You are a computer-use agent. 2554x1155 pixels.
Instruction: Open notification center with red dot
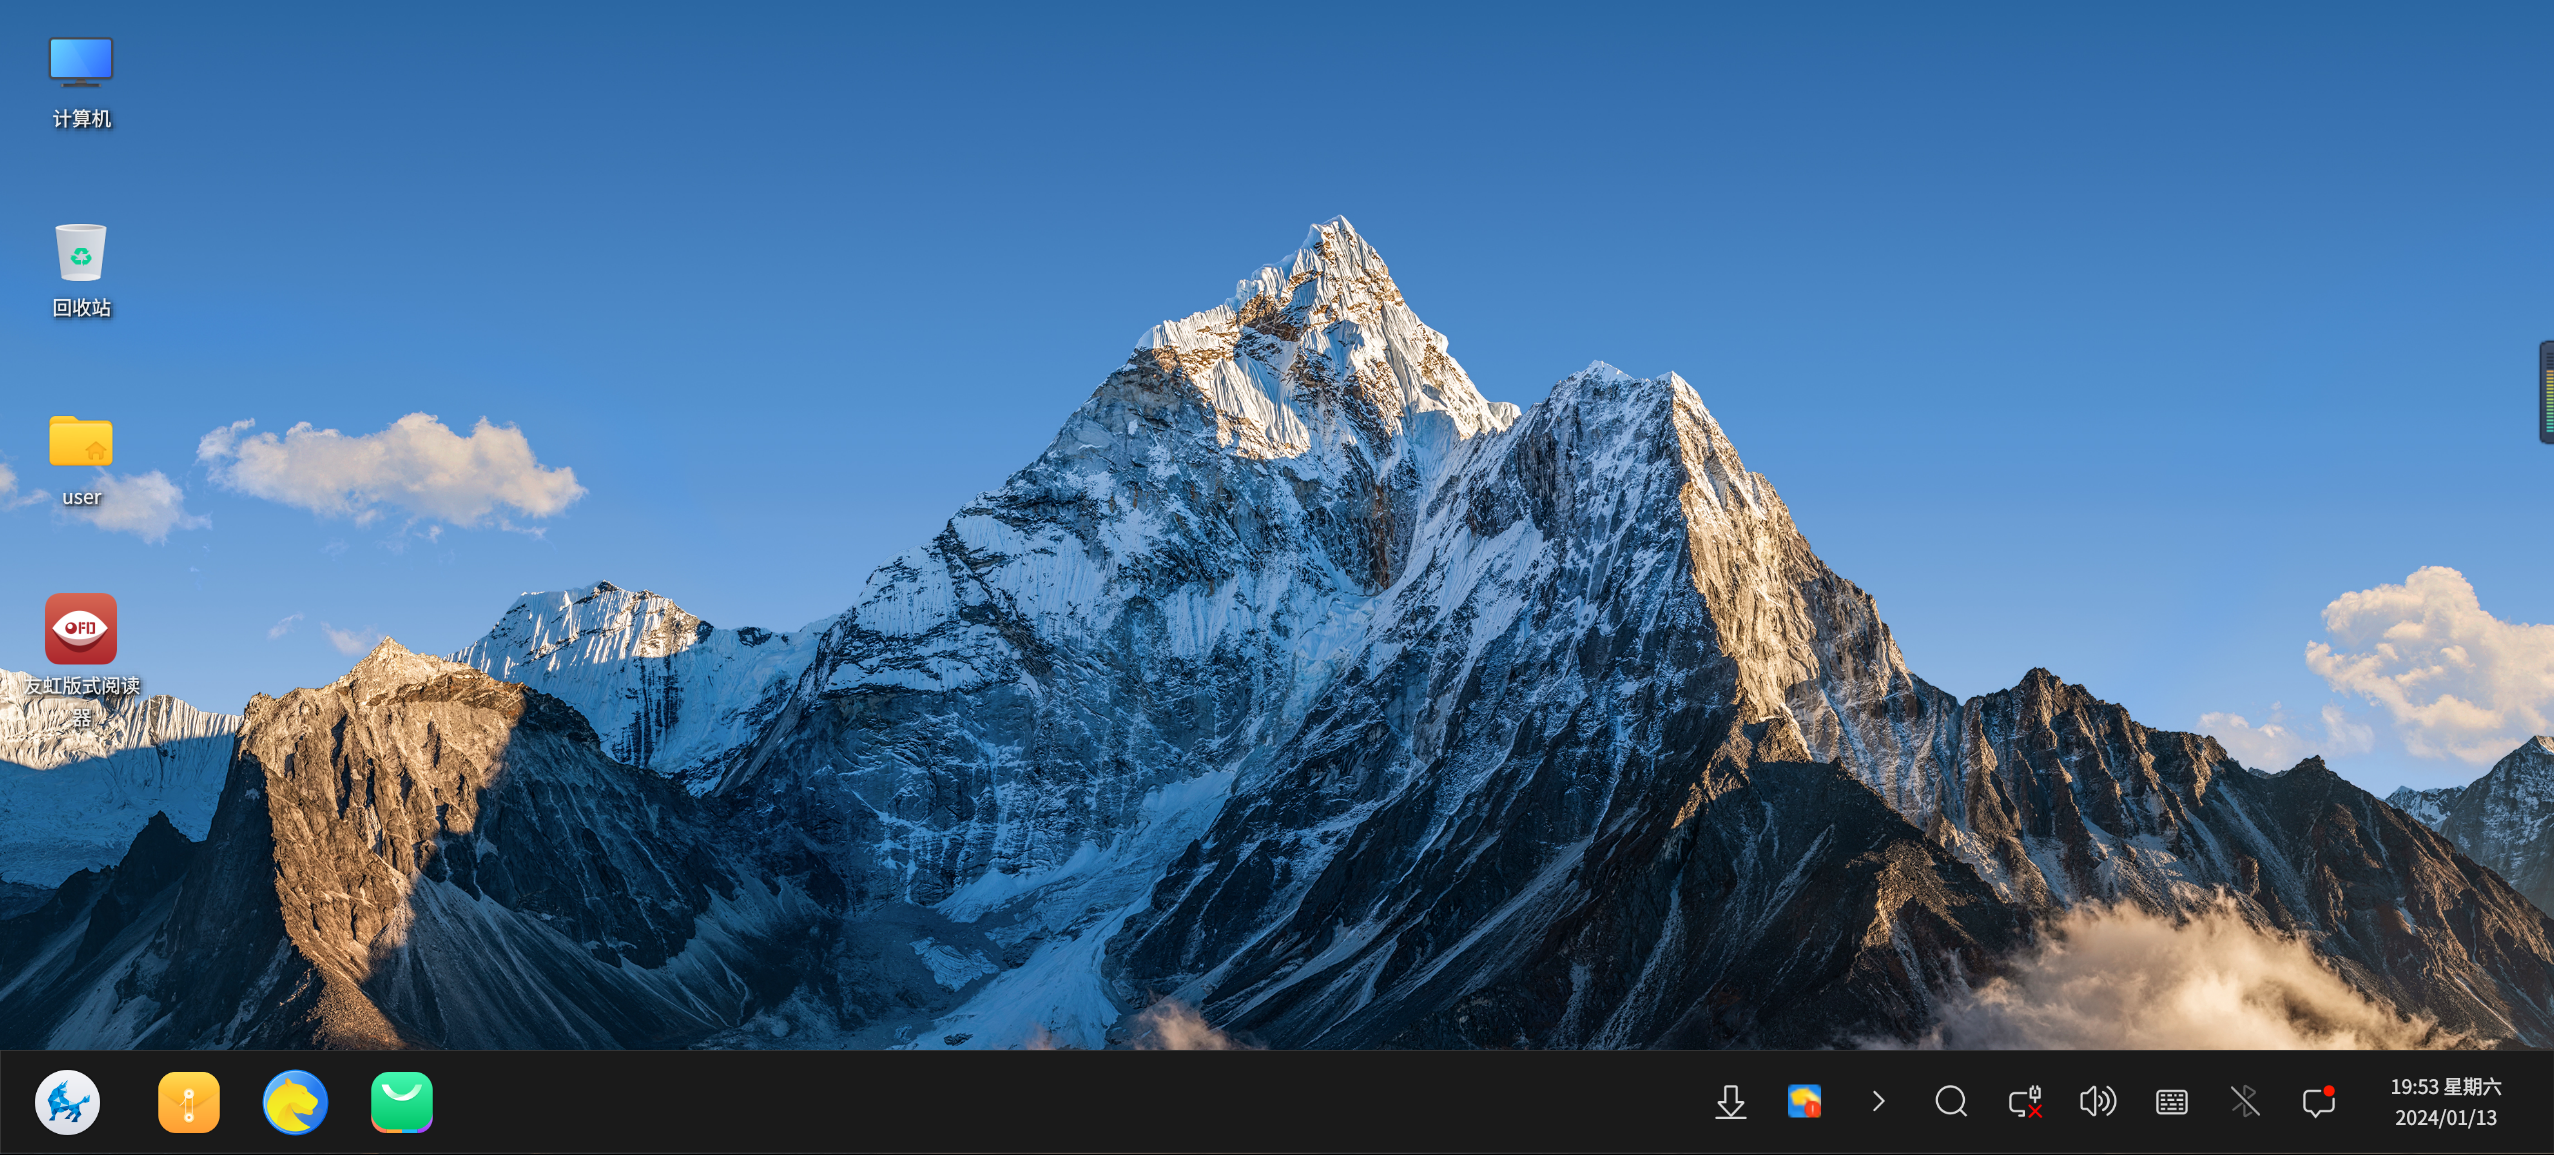click(2318, 1102)
